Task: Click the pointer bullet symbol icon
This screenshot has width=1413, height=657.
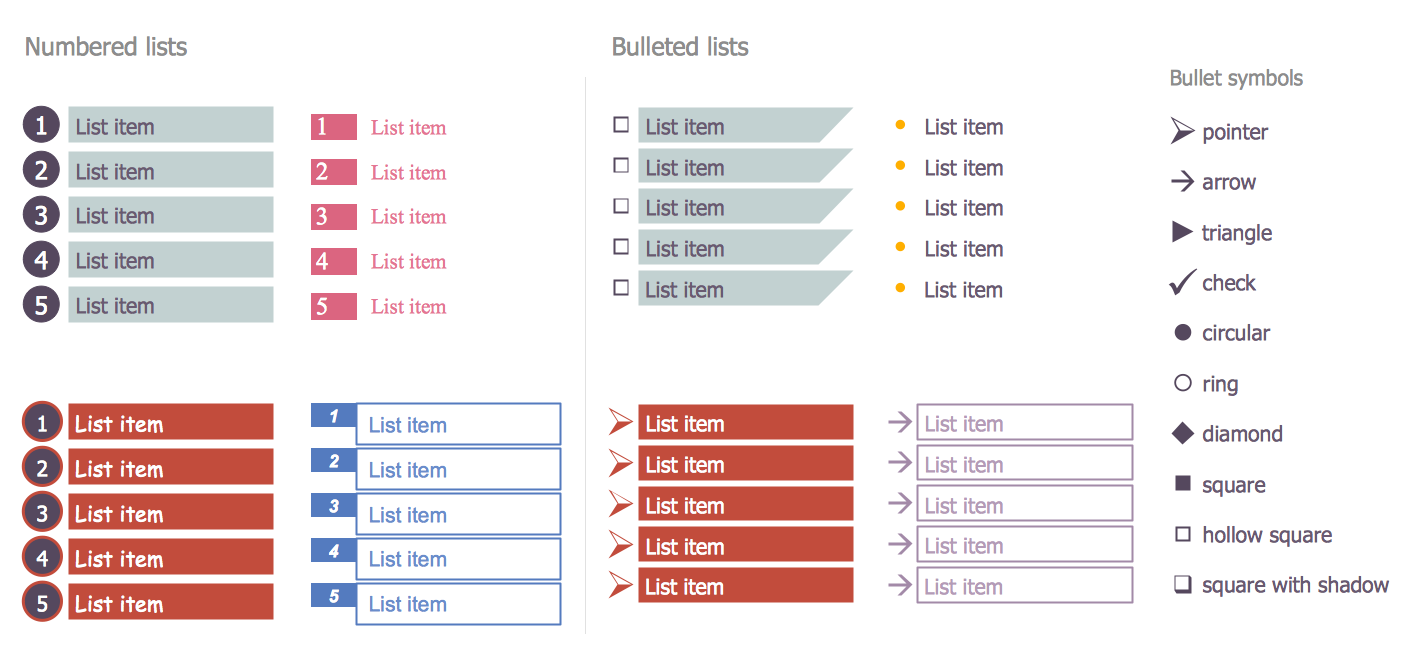Action: point(1182,131)
